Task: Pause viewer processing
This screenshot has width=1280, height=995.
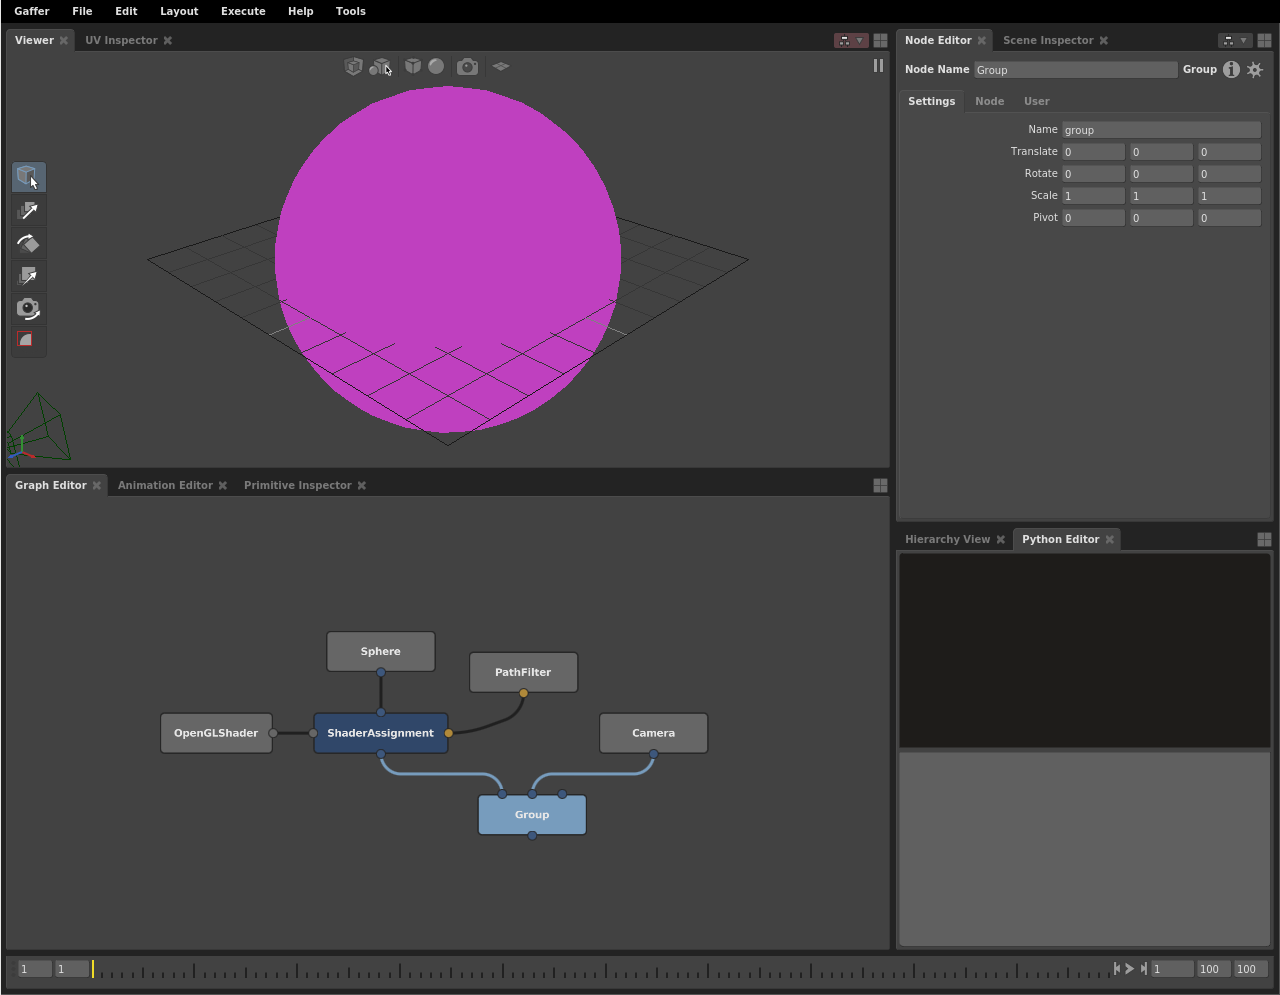Action: pyautogui.click(x=878, y=66)
